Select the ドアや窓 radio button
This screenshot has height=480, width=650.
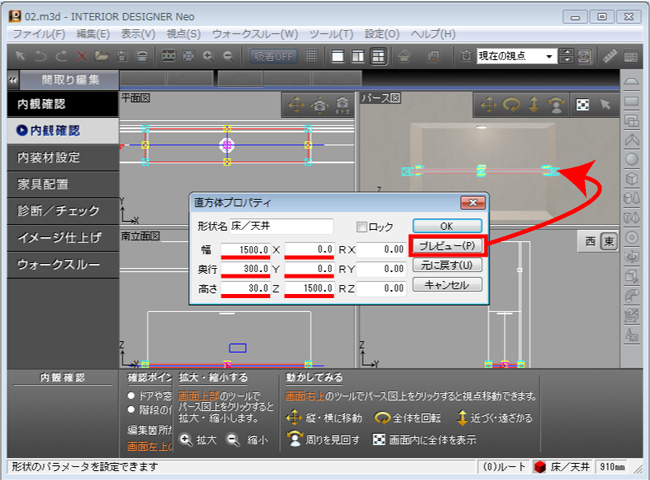132,396
